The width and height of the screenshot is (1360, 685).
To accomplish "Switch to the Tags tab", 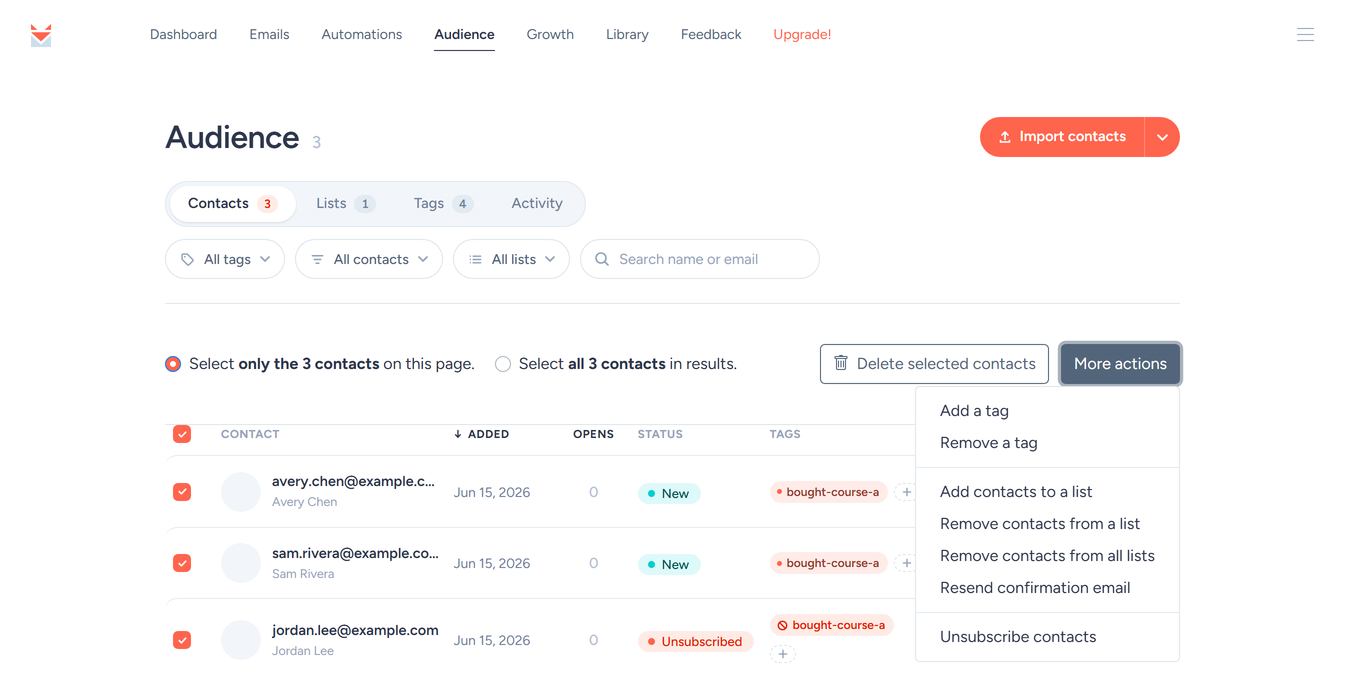I will point(442,203).
